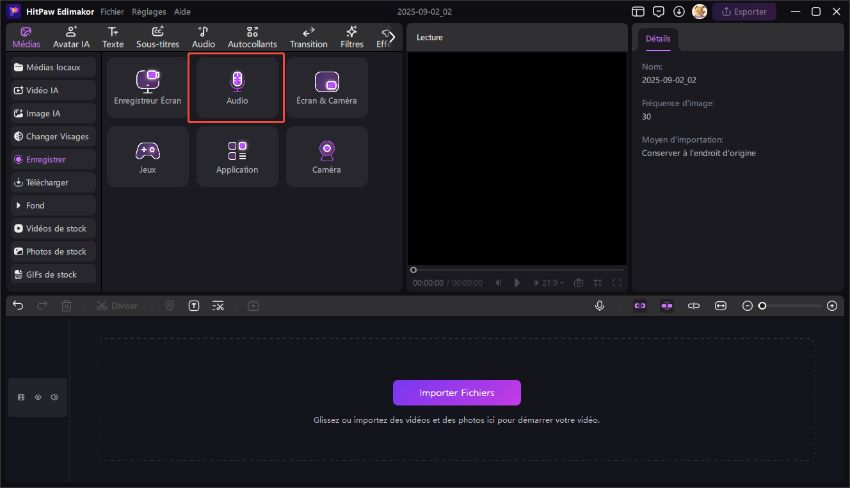Switch to Transition tab
The height and width of the screenshot is (488, 850).
[x=308, y=37]
